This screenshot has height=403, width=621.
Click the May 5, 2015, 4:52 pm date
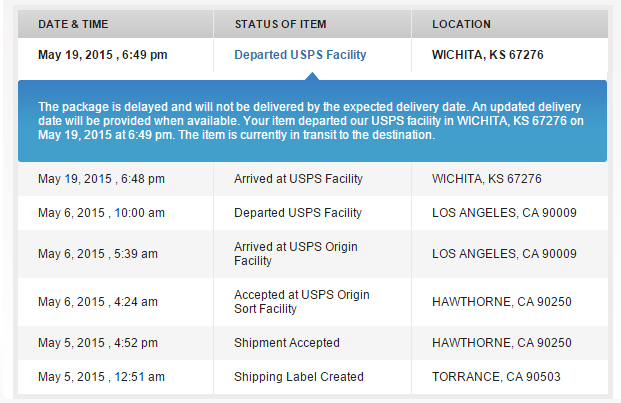[x=98, y=343]
